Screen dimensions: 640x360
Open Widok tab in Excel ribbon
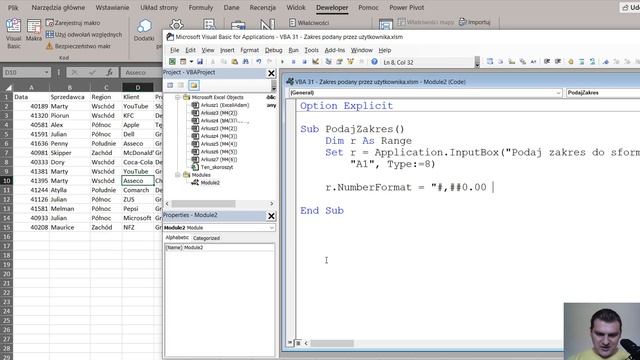click(x=296, y=7)
